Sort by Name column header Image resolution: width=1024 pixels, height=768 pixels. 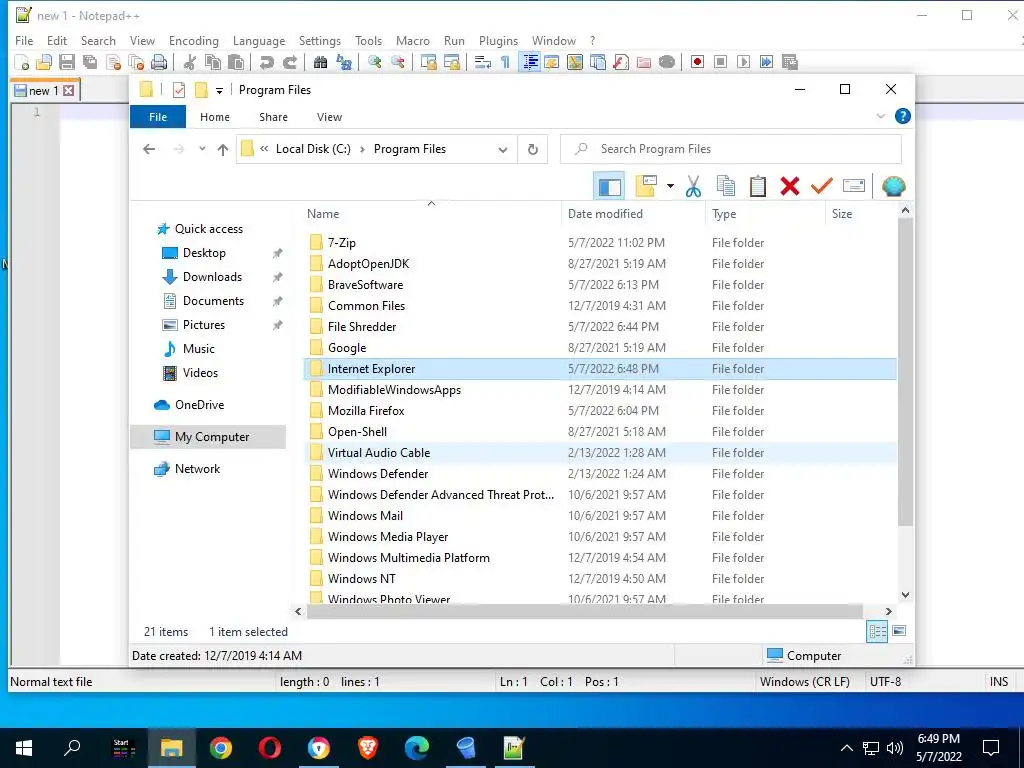(x=433, y=214)
